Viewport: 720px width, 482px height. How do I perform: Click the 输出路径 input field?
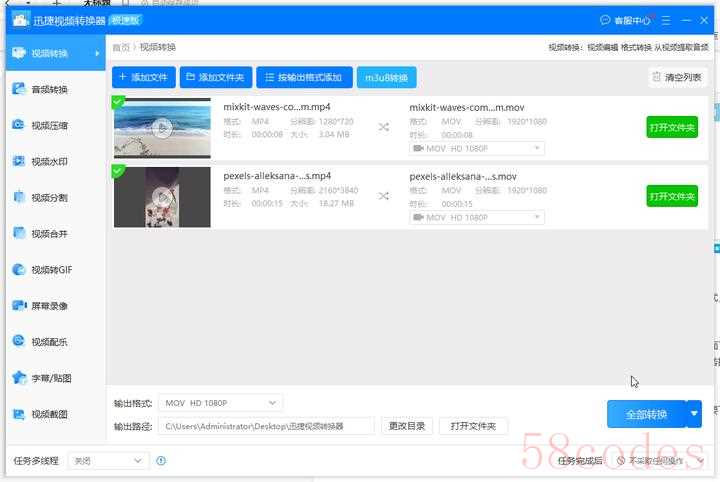(x=266, y=426)
